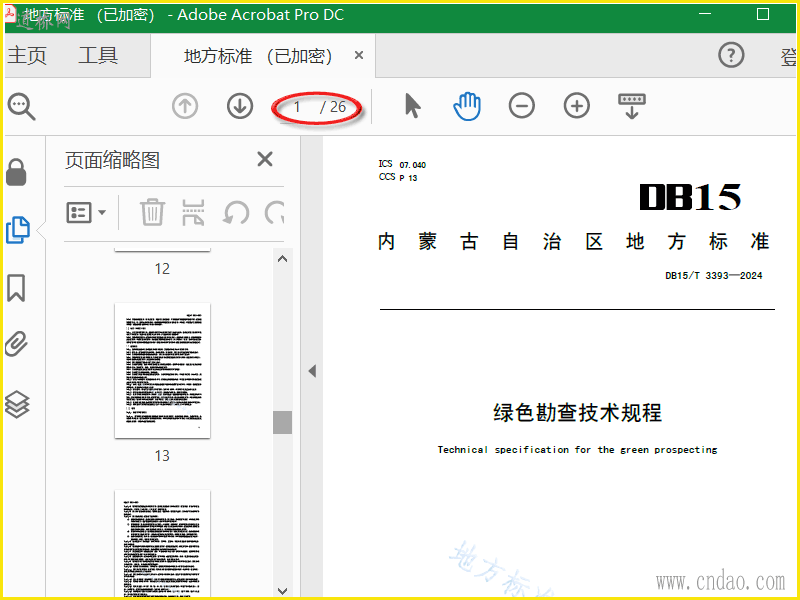Close the 页面缩略图 panel
The image size is (800, 600).
pyautogui.click(x=265, y=159)
